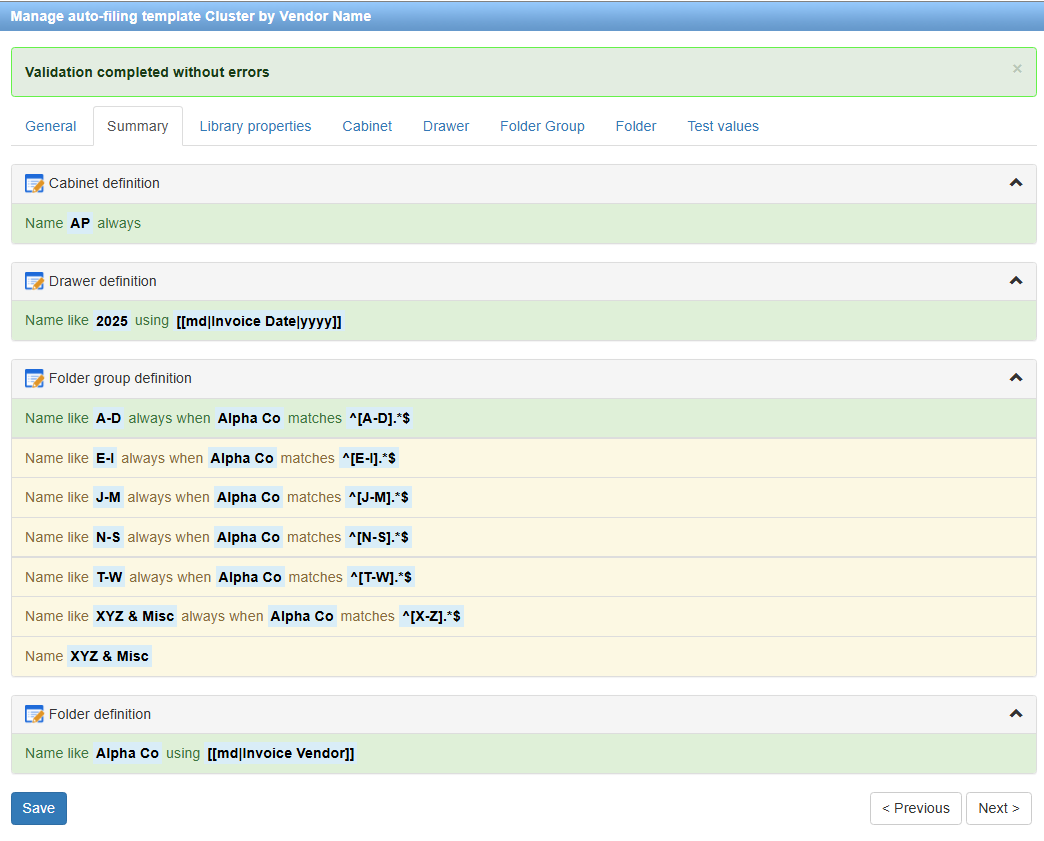Switch to the Folder Group tab
Image resolution: width=1044 pixels, height=841 pixels.
click(x=542, y=126)
